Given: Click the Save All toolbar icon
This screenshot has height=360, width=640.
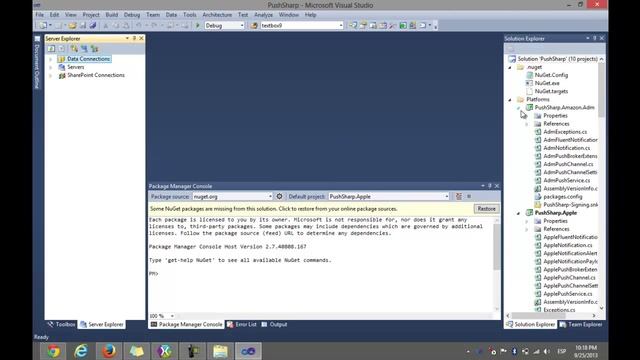Looking at the screenshot, I should [93, 25].
